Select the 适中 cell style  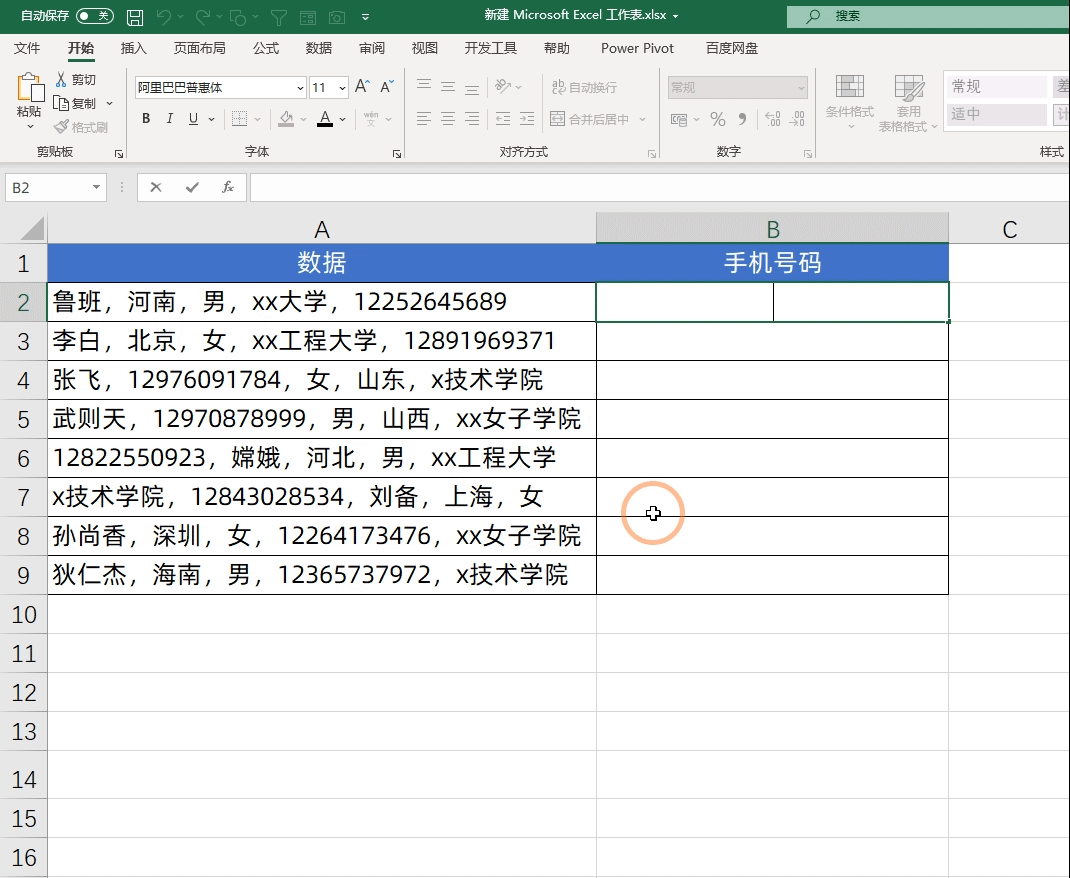point(996,114)
